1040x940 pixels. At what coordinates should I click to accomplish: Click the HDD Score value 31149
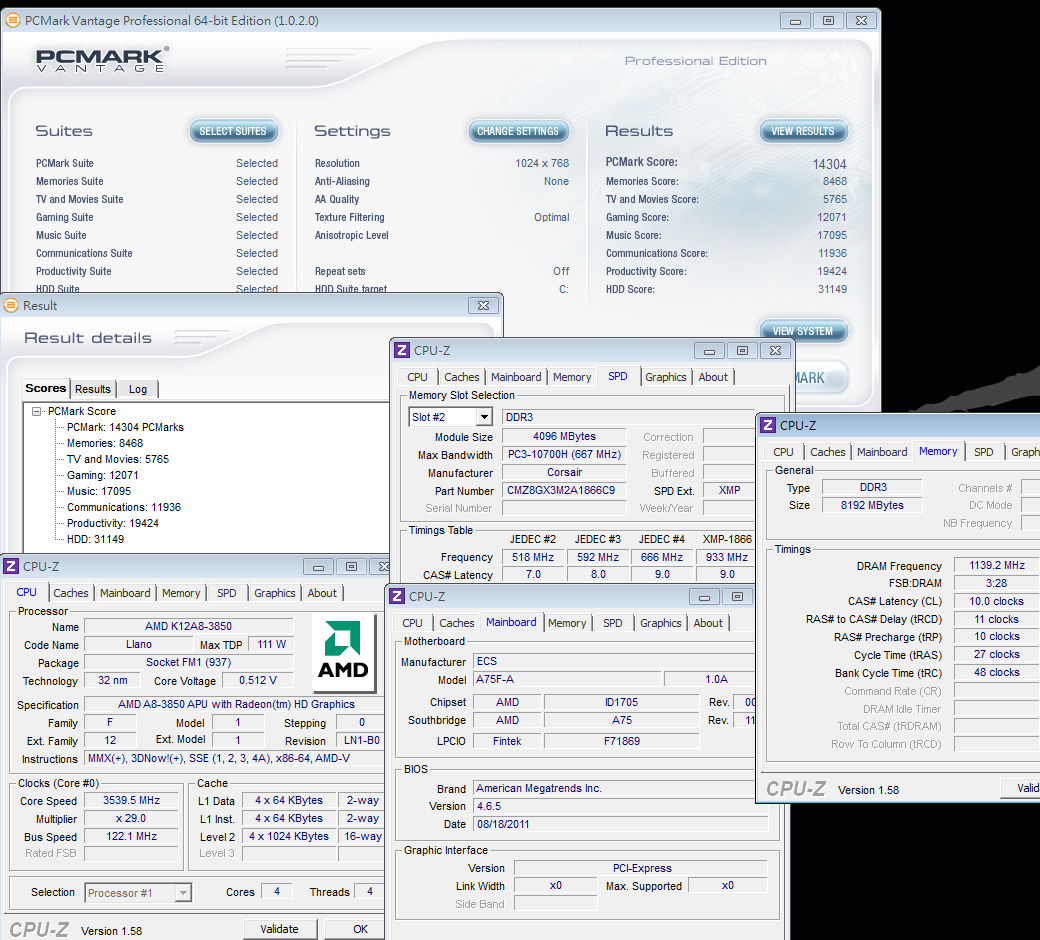[832, 289]
